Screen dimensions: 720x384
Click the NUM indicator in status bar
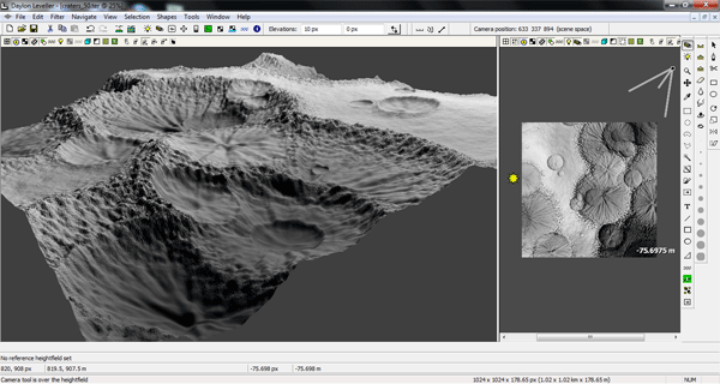690,380
